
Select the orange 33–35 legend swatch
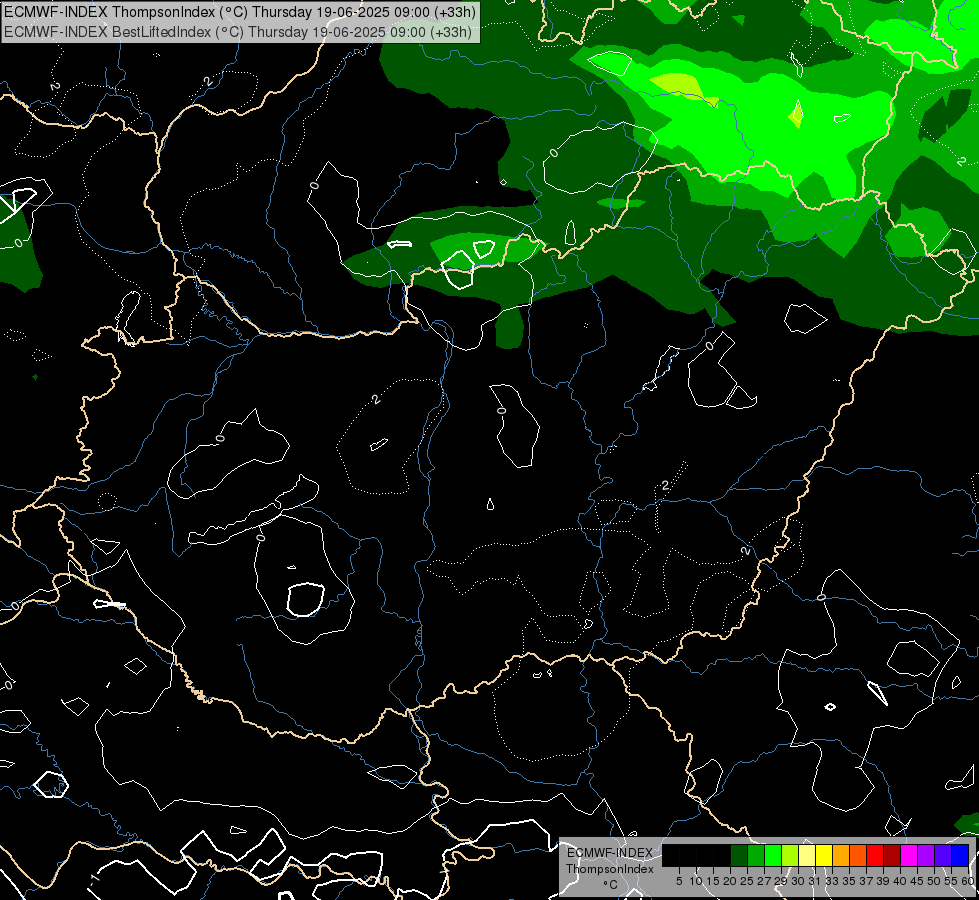(x=841, y=855)
